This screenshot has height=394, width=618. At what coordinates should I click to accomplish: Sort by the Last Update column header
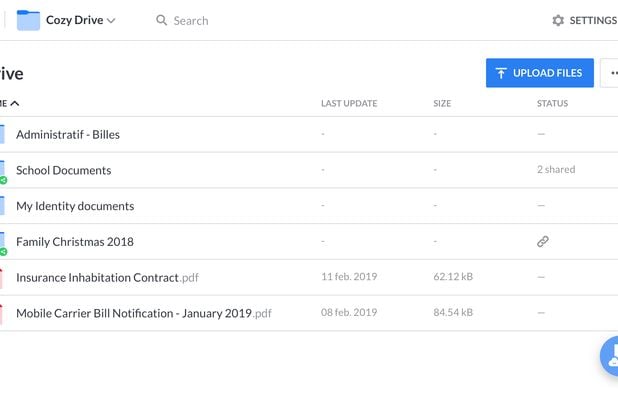[x=349, y=104]
